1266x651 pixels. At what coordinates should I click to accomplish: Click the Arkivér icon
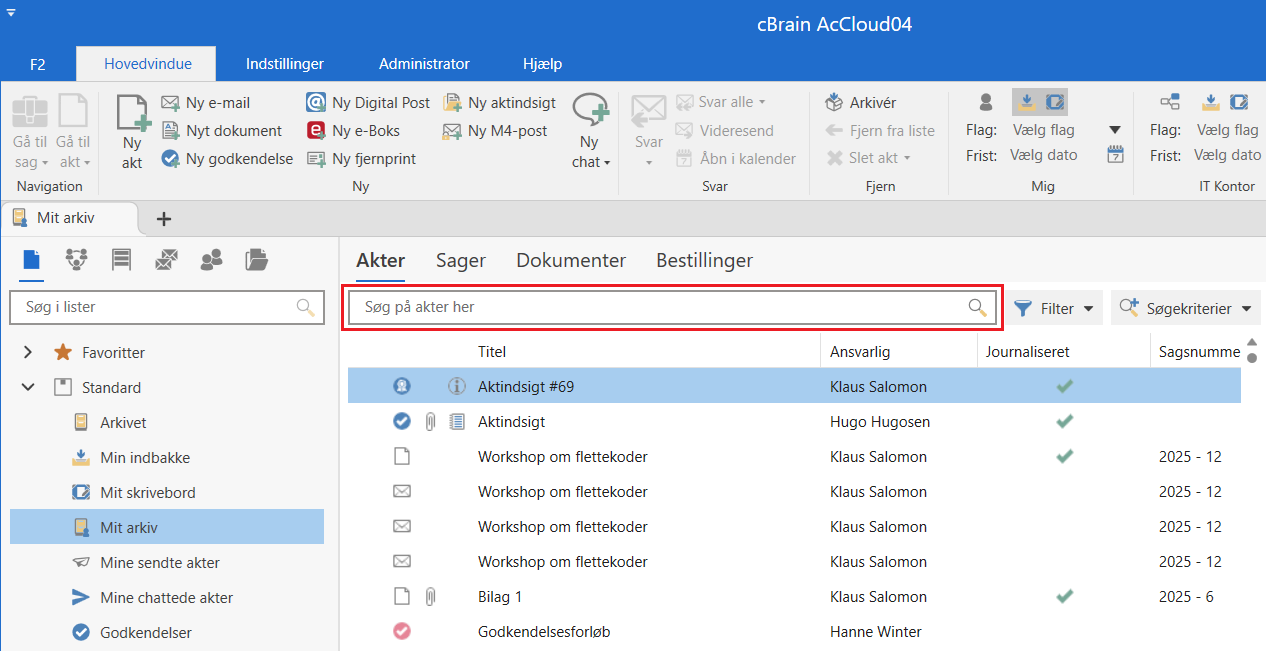[x=835, y=102]
